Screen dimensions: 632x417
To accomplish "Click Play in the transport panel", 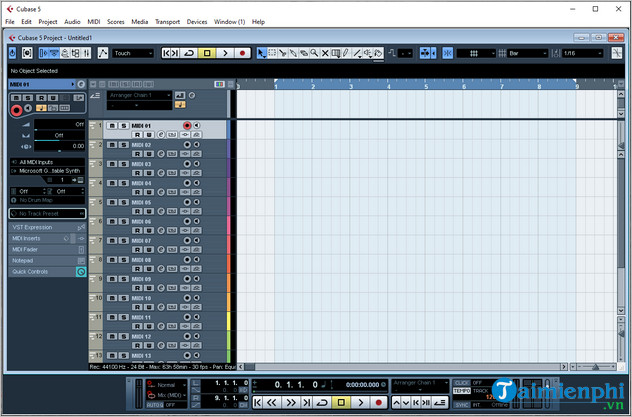I will click(360, 402).
